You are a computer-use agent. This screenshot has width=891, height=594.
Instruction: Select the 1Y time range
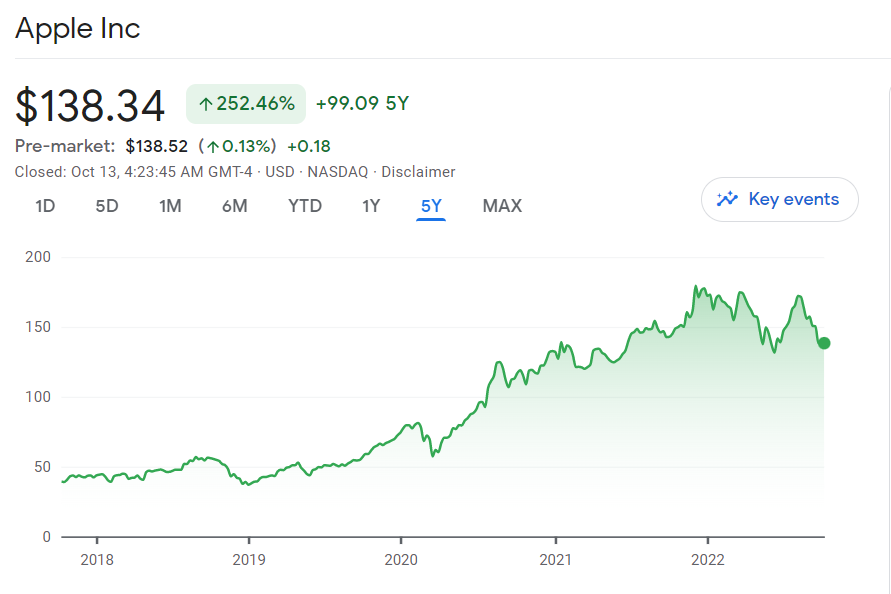pyautogui.click(x=371, y=206)
